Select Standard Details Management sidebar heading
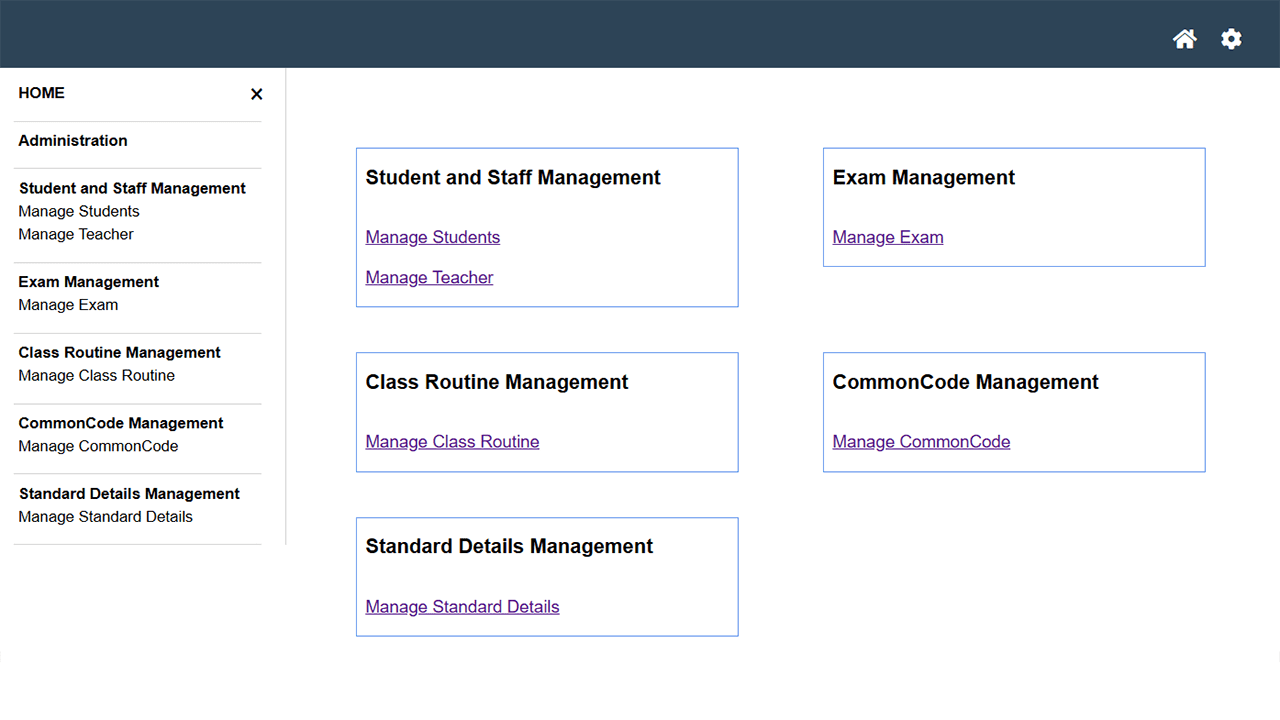This screenshot has width=1280, height=720. tap(130, 494)
